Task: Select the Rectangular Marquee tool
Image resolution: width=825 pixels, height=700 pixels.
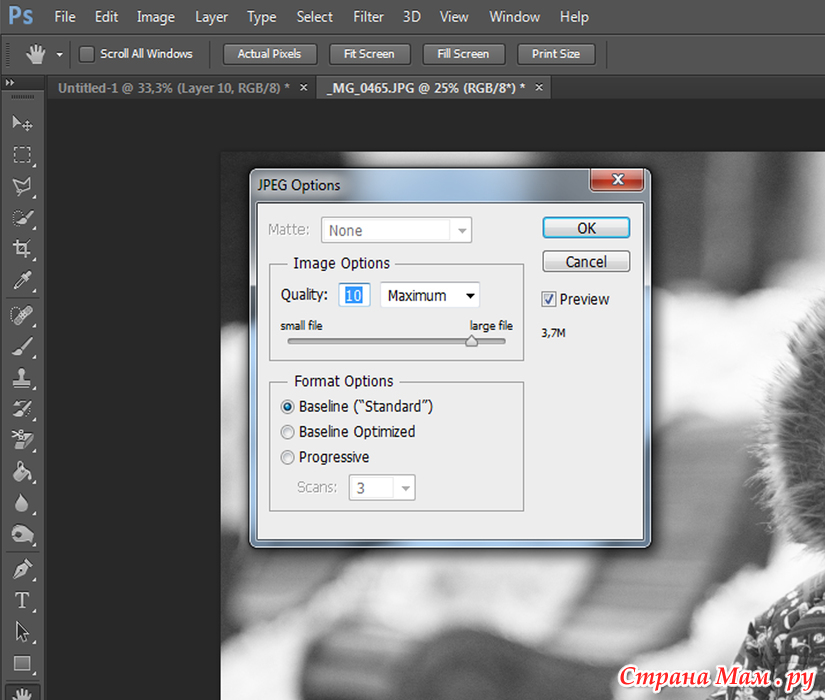Action: point(22,155)
